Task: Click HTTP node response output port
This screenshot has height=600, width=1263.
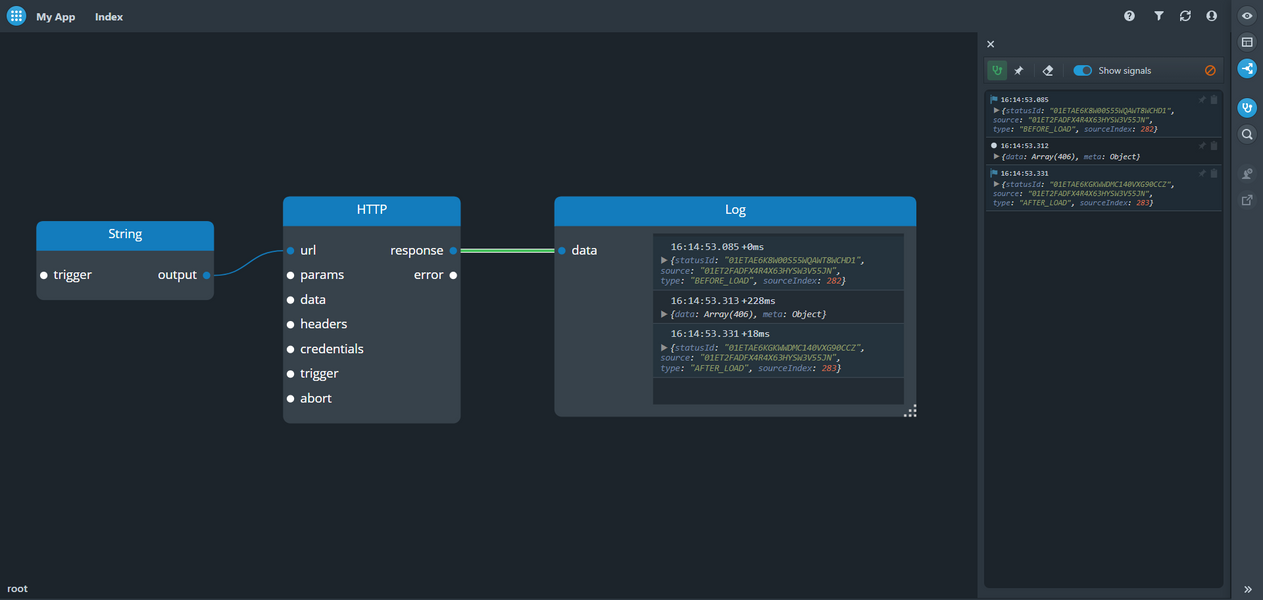Action: tap(453, 251)
